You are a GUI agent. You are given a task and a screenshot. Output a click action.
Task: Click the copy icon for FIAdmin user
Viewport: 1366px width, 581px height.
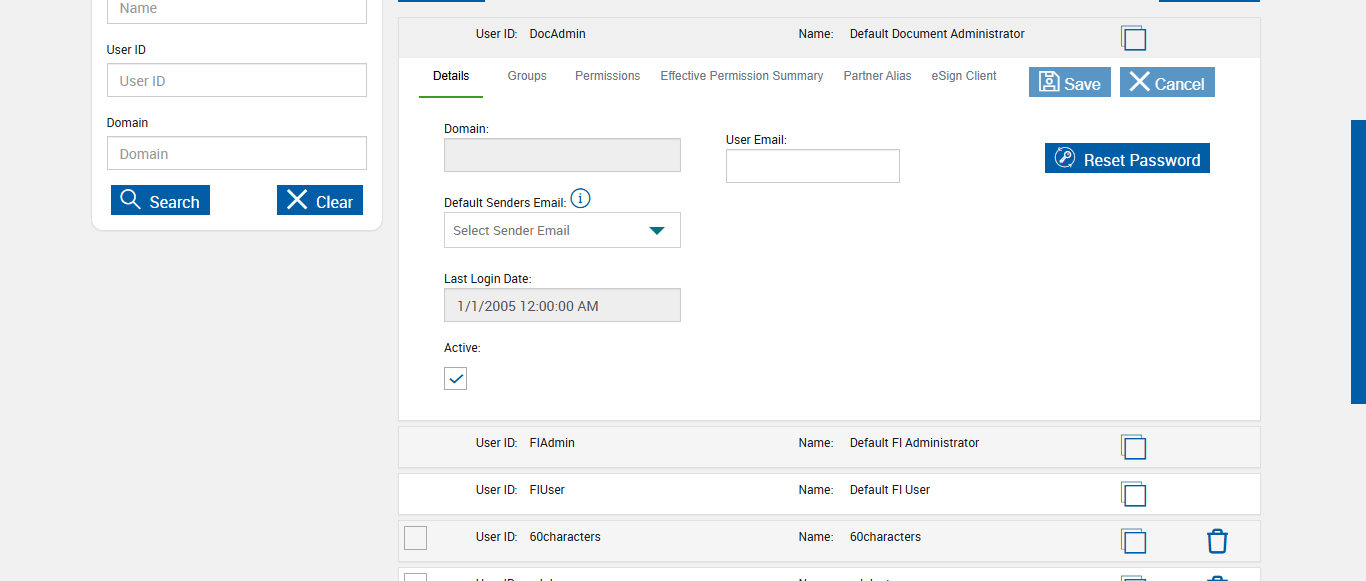pyautogui.click(x=1133, y=447)
